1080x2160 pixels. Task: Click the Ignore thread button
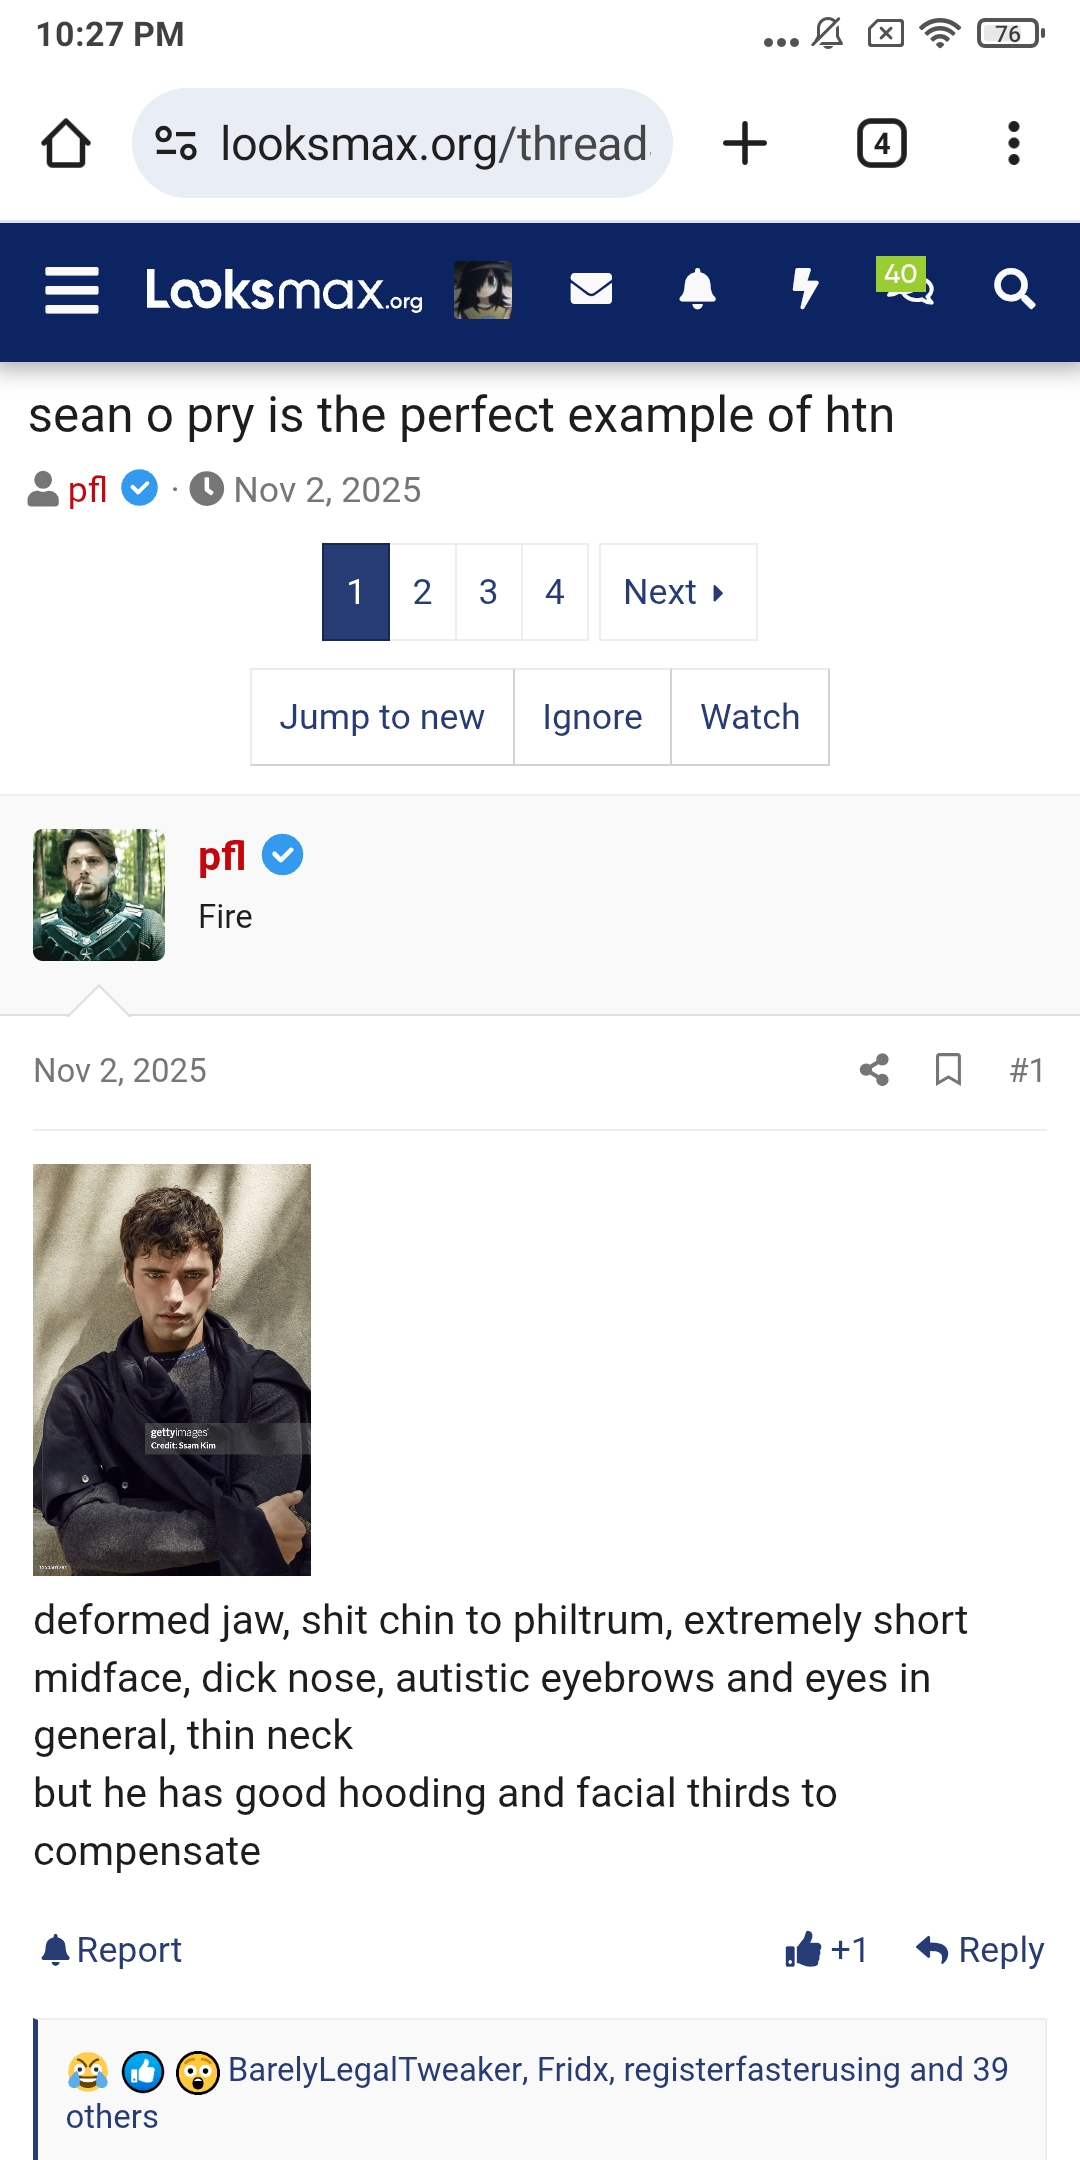592,717
